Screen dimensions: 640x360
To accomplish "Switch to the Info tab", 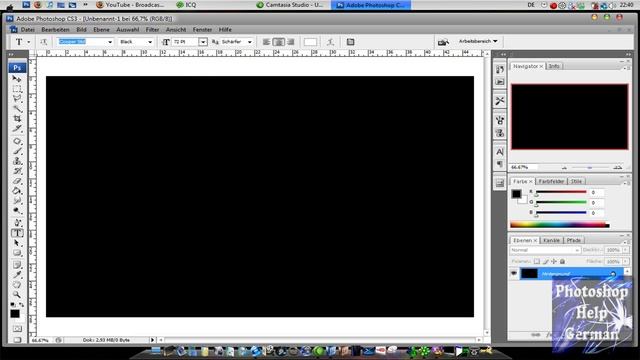I will click(554, 66).
